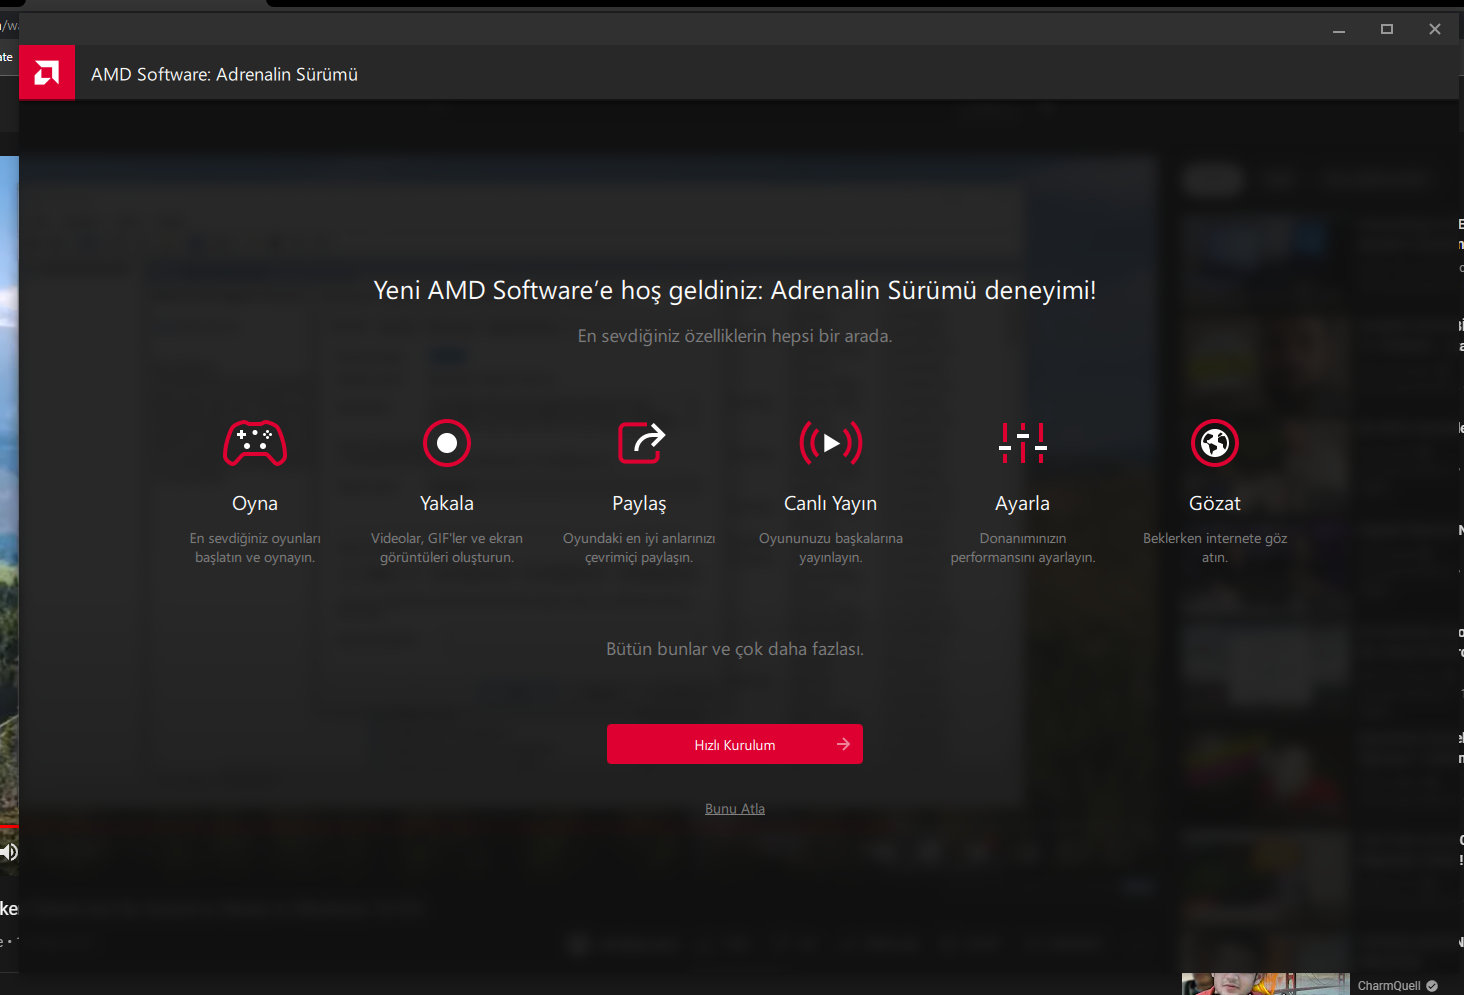This screenshot has height=995, width=1464.
Task: Click the 'Ayarla' label
Action: pyautogui.click(x=1023, y=504)
